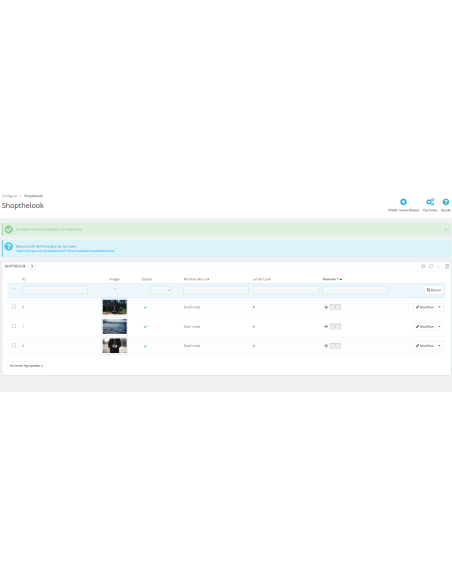Sort by Nombre del look column
The height and width of the screenshot is (584, 452).
(197, 279)
